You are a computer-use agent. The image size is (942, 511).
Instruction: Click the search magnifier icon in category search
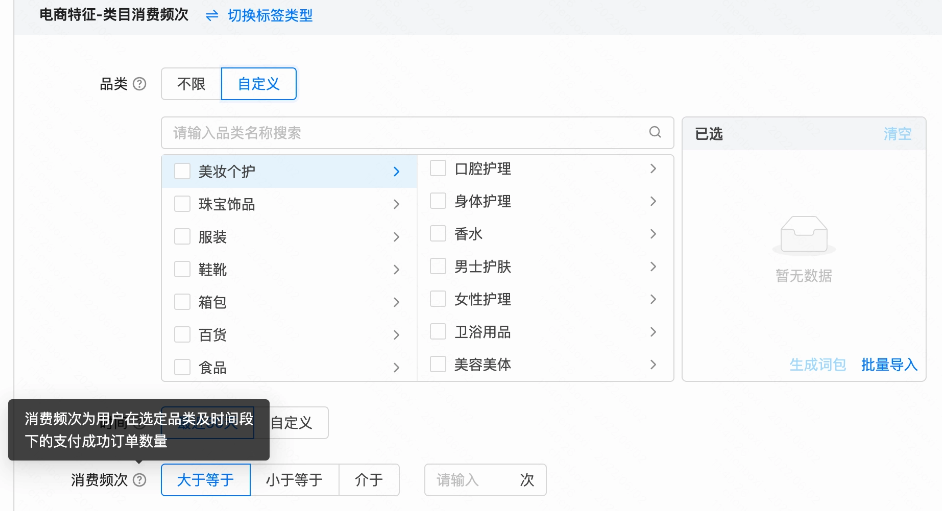[655, 132]
